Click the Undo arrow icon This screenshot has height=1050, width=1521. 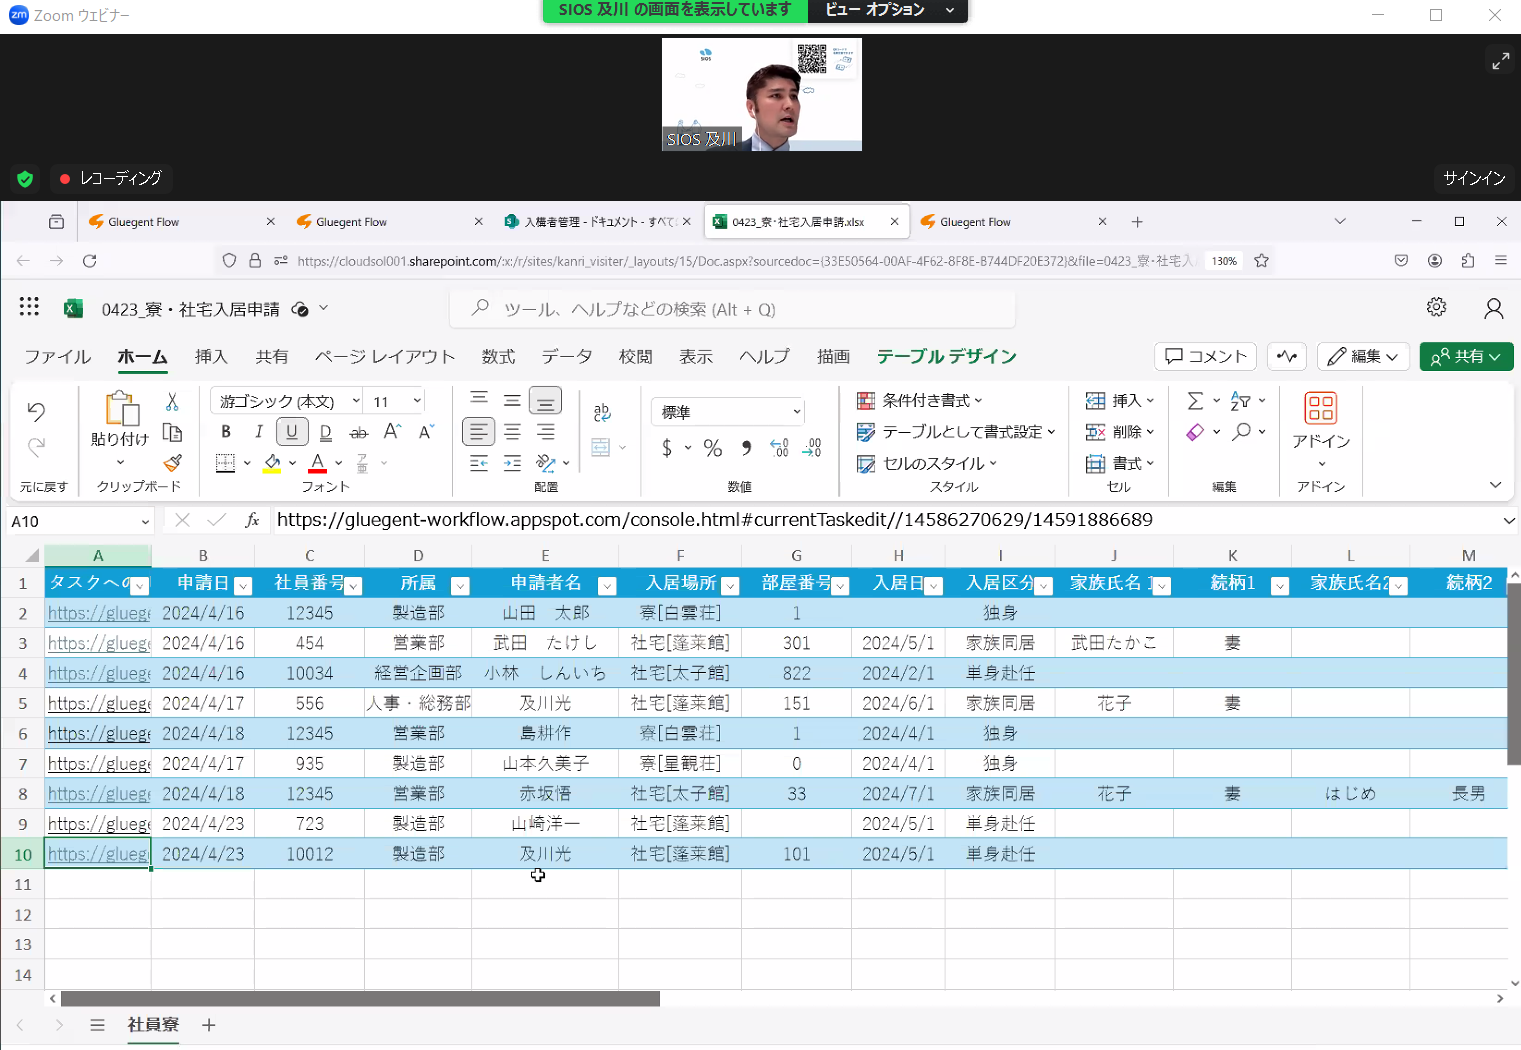pyautogui.click(x=37, y=411)
